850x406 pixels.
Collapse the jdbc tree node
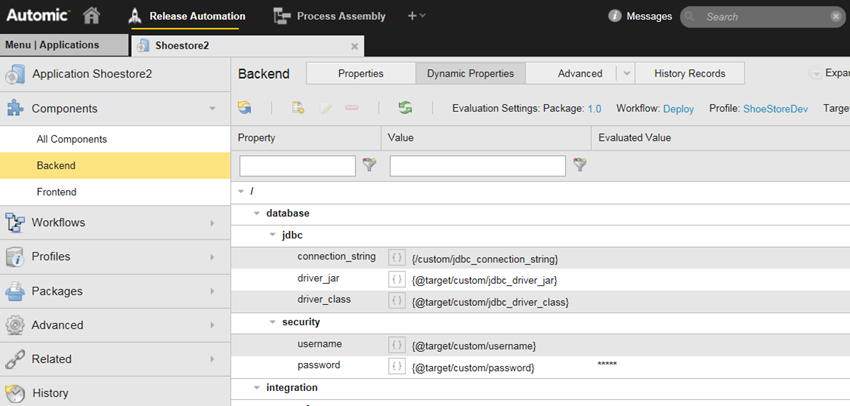[273, 235]
